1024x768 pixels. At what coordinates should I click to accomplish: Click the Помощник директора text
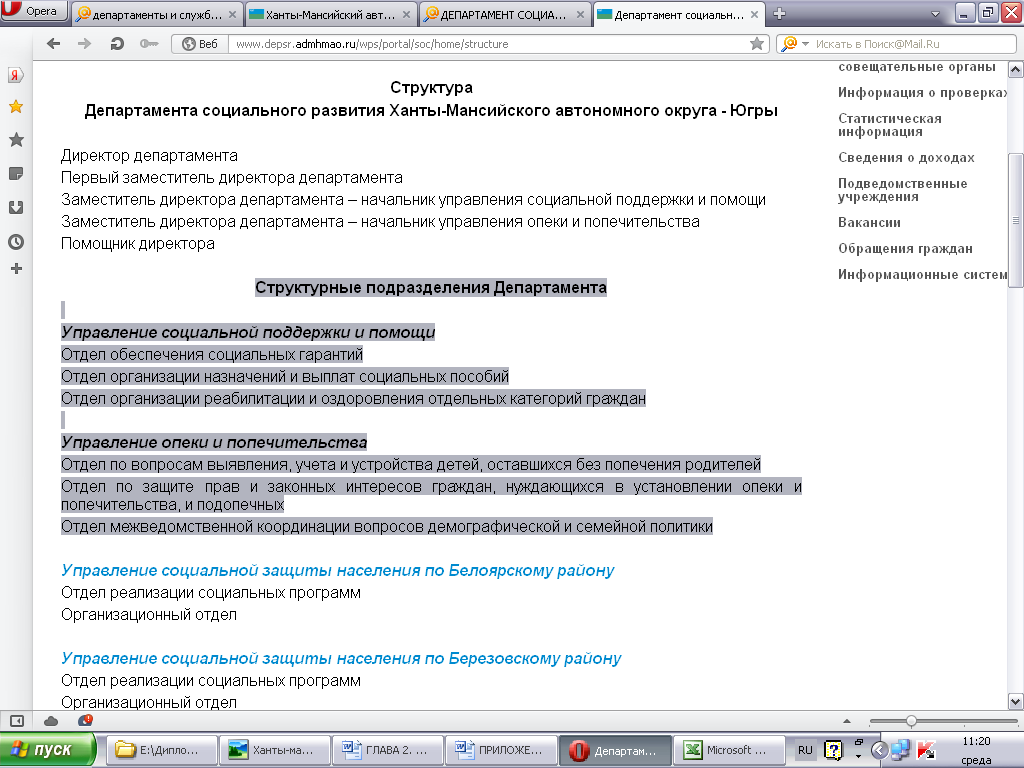138,244
